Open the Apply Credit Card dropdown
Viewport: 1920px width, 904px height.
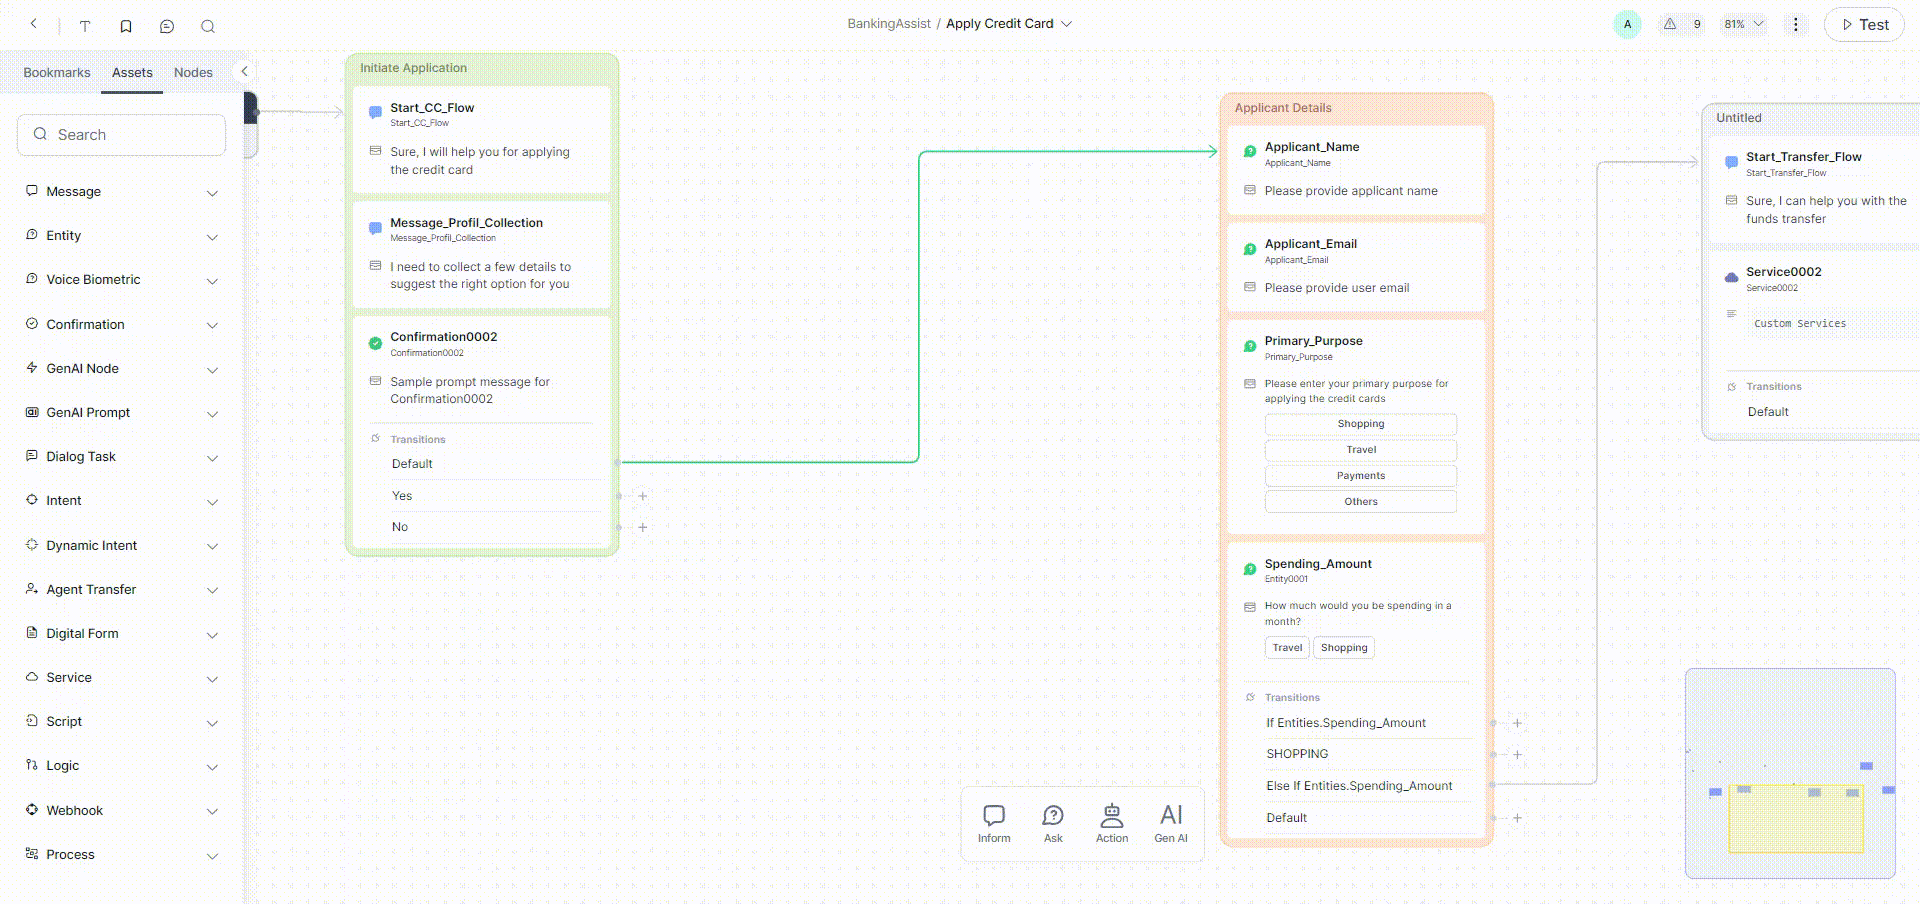(x=1066, y=24)
